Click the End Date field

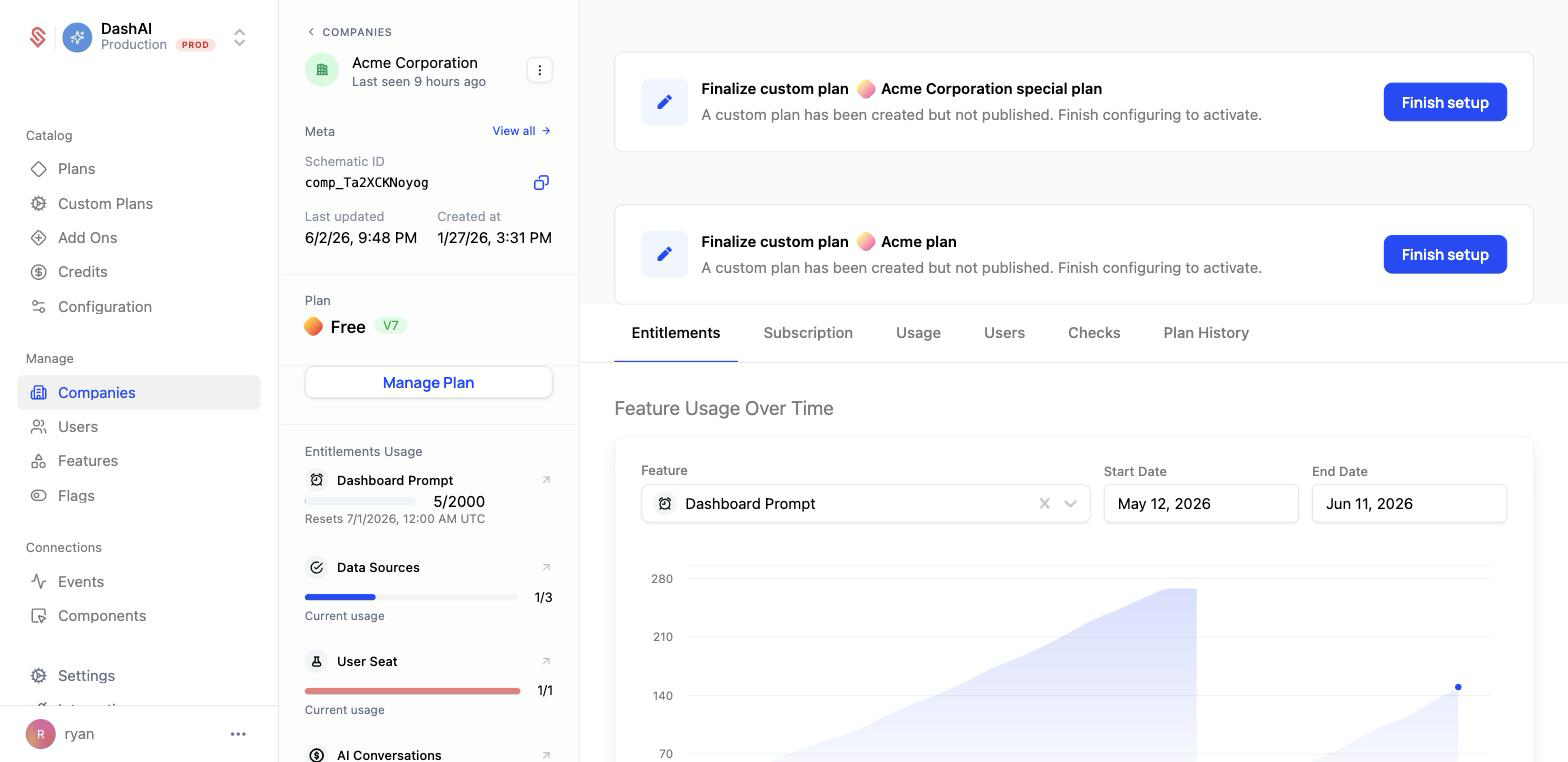[1409, 504]
